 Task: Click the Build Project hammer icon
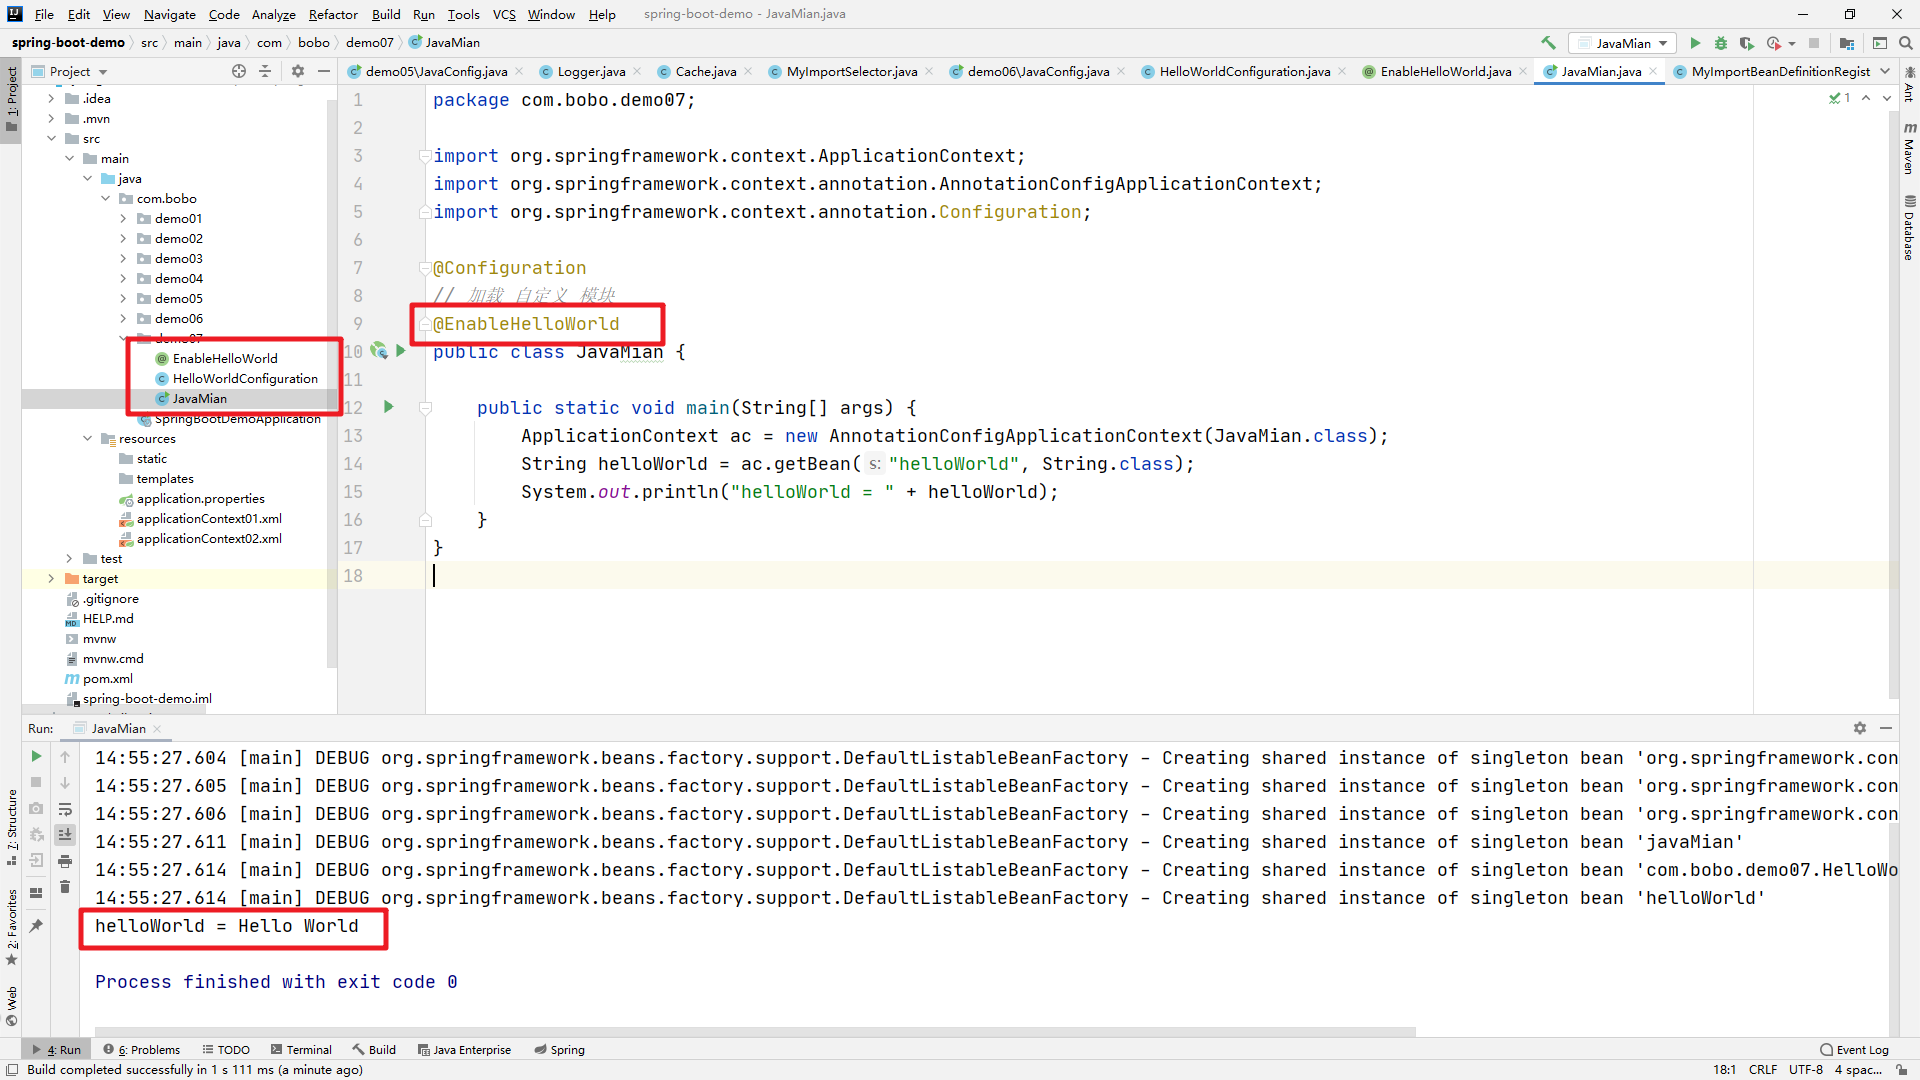1548,43
